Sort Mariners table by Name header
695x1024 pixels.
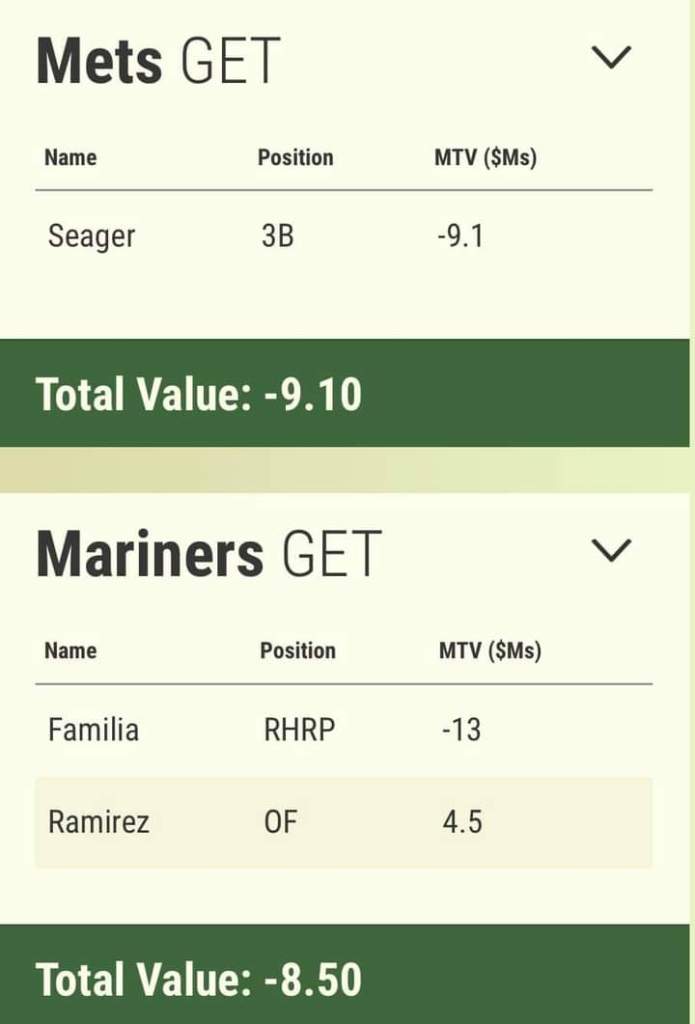tap(70, 651)
